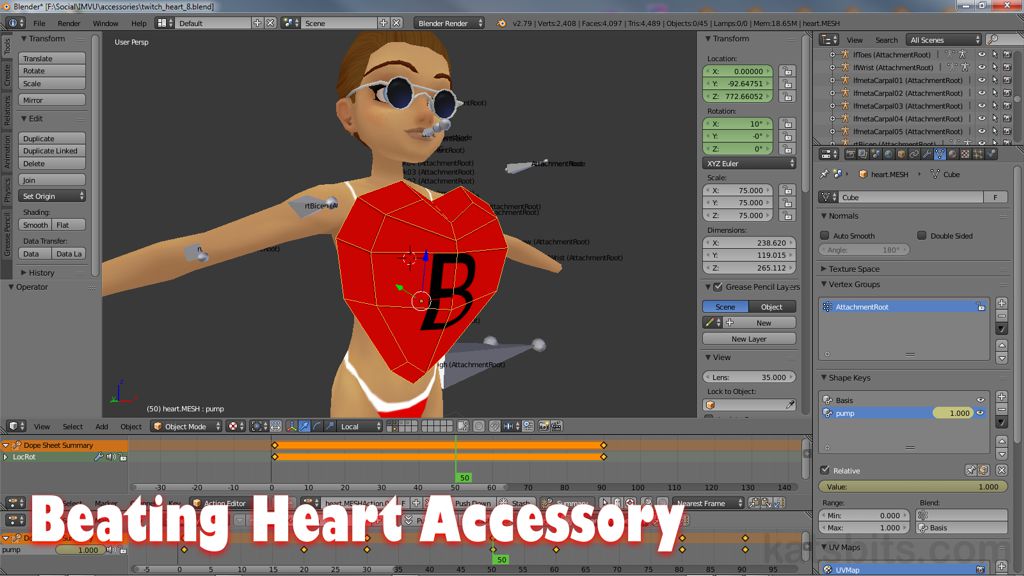Viewport: 1024px width, 576px height.
Task: Remove the selected shape key with minus
Action: [1002, 409]
